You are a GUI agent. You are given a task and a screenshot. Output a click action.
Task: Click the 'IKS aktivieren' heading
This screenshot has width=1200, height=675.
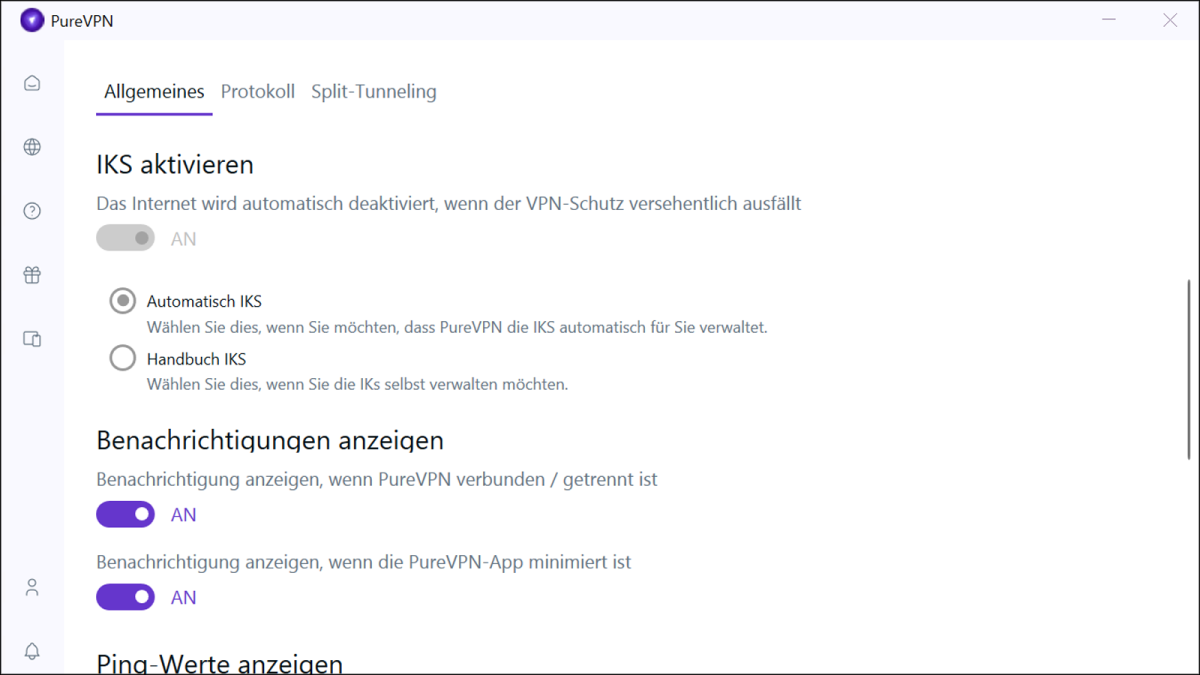click(175, 164)
